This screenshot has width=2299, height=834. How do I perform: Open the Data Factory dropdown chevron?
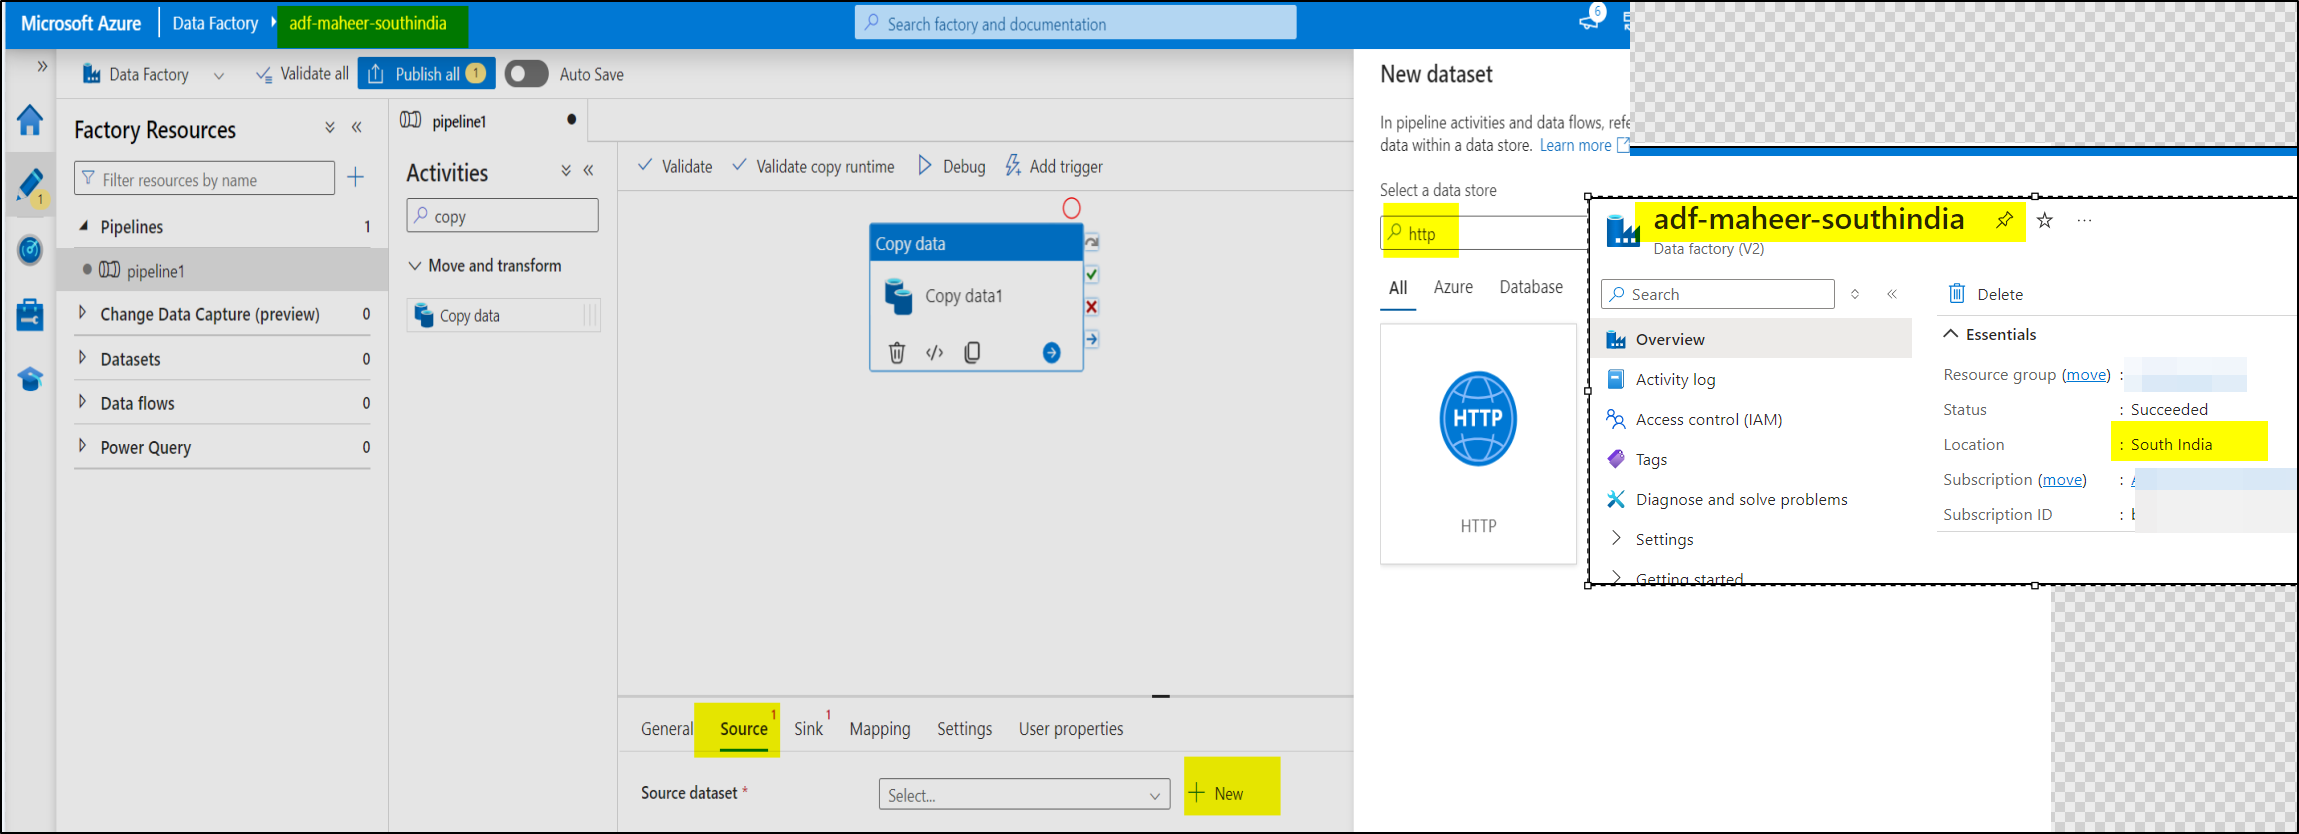click(219, 75)
